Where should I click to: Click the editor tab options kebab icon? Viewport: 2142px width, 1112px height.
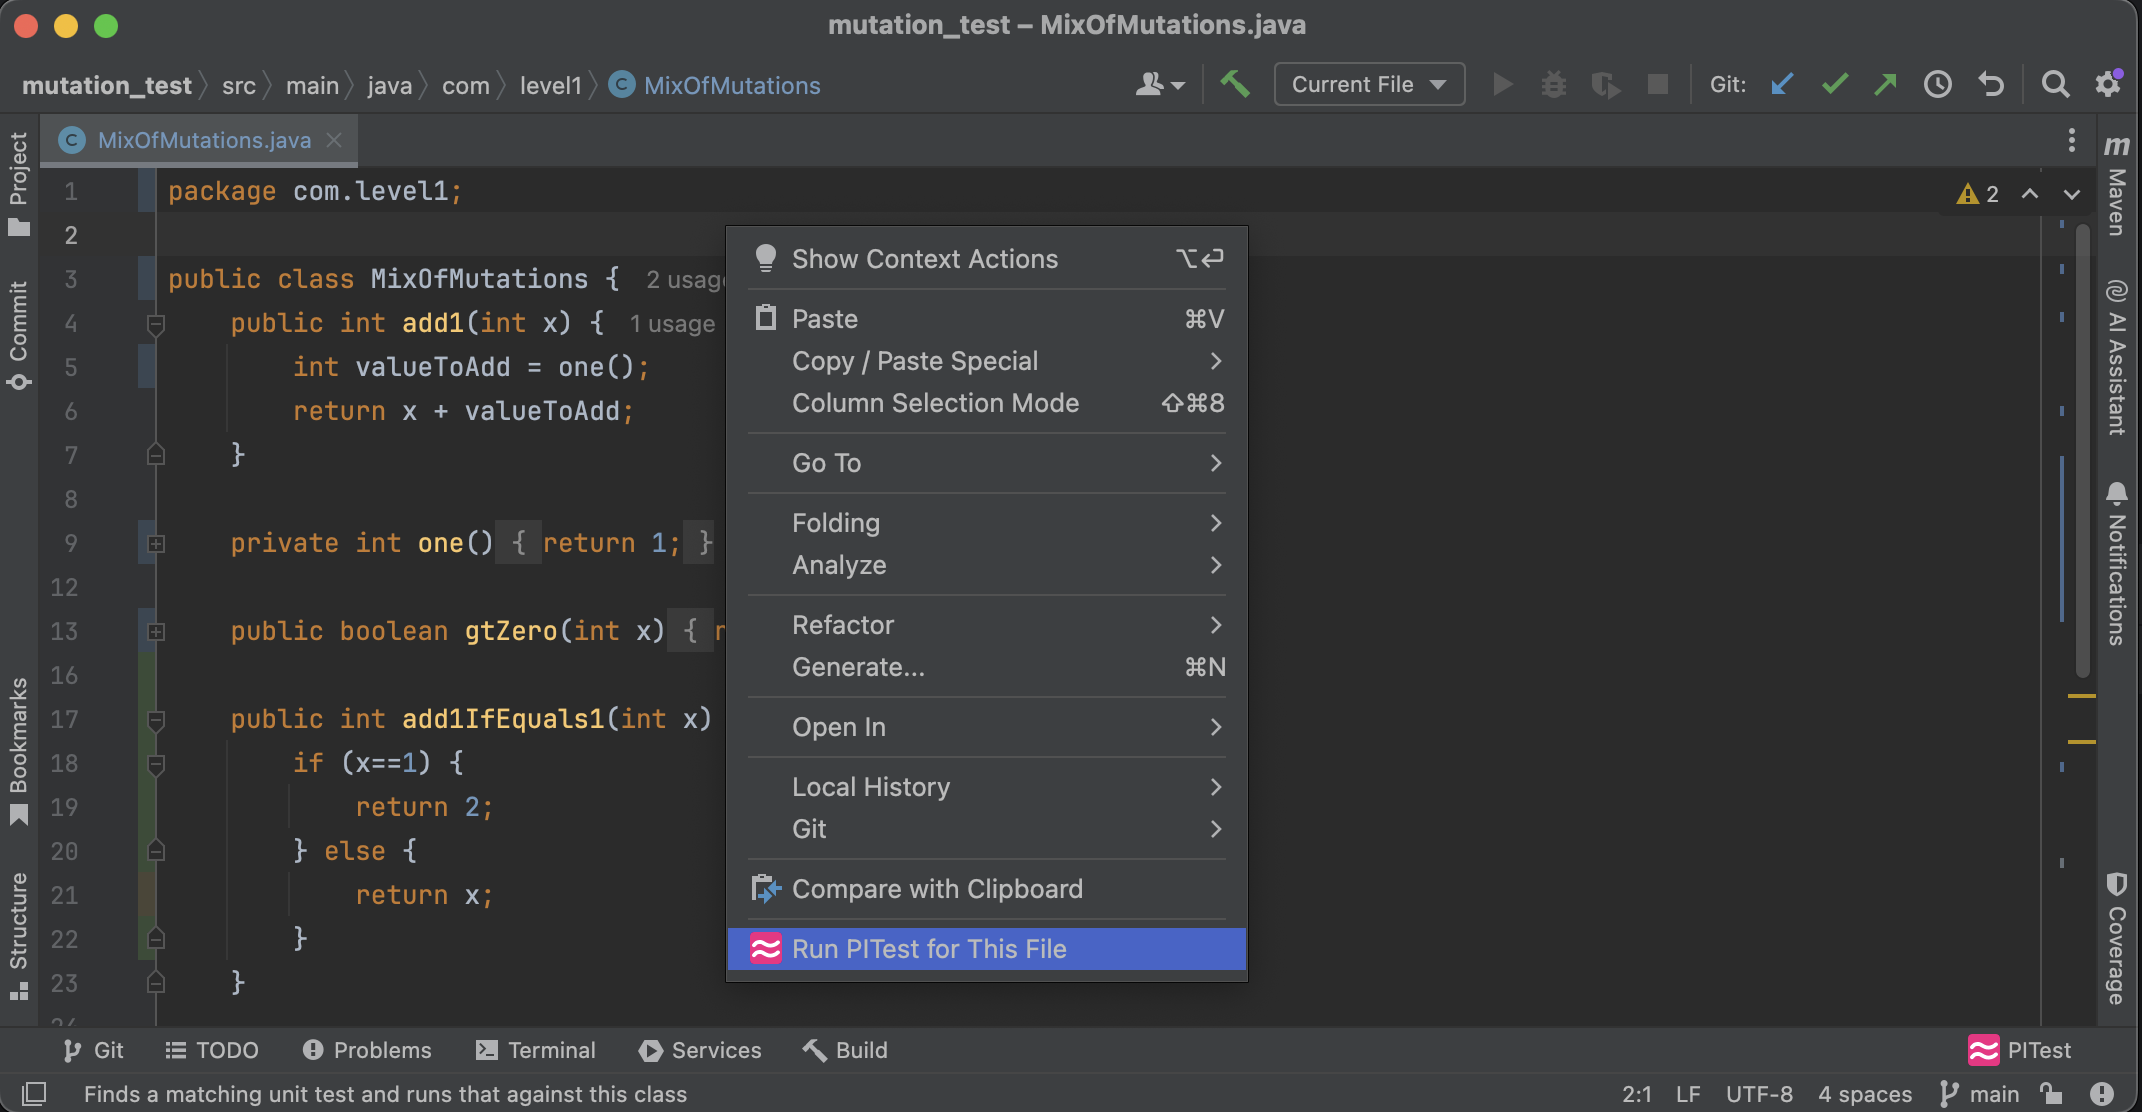coord(2071,140)
